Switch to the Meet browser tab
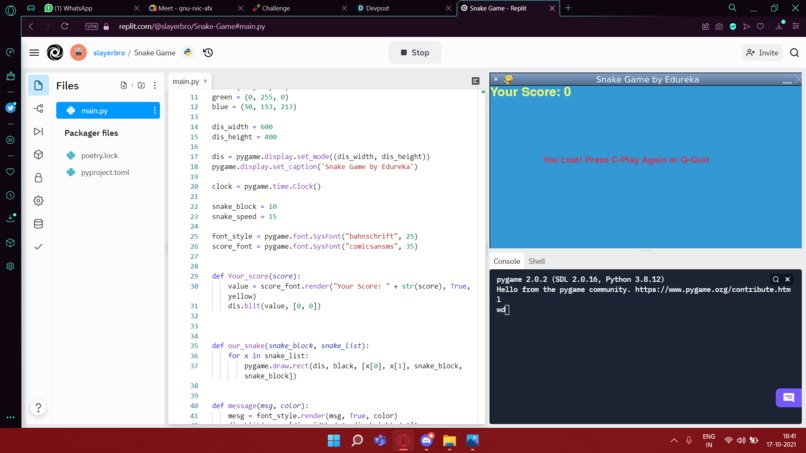This screenshot has height=453, width=806. coord(195,8)
